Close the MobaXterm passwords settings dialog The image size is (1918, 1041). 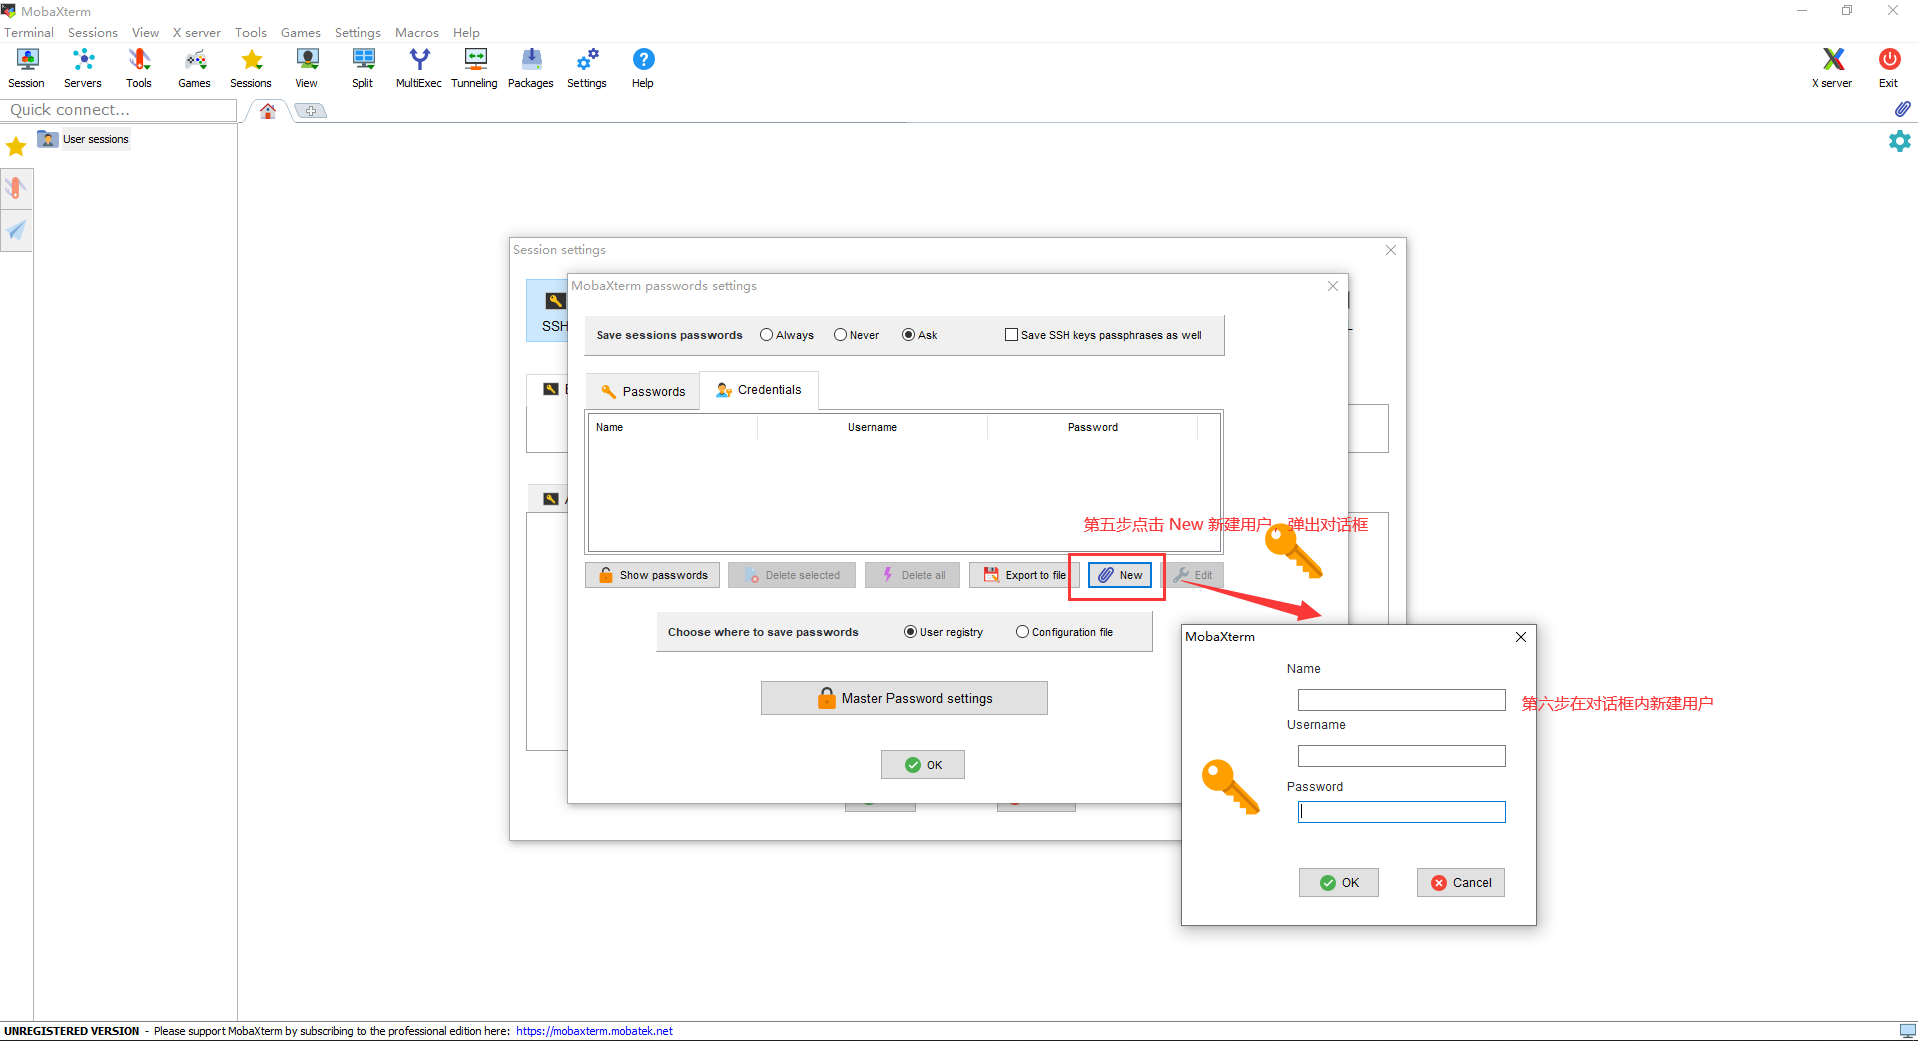[x=1333, y=286]
